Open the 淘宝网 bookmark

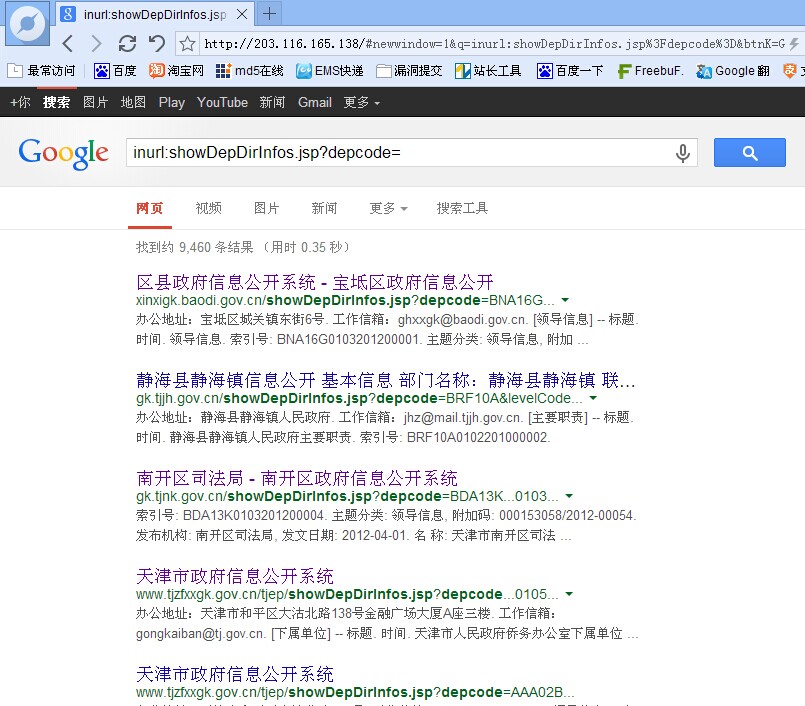click(176, 71)
